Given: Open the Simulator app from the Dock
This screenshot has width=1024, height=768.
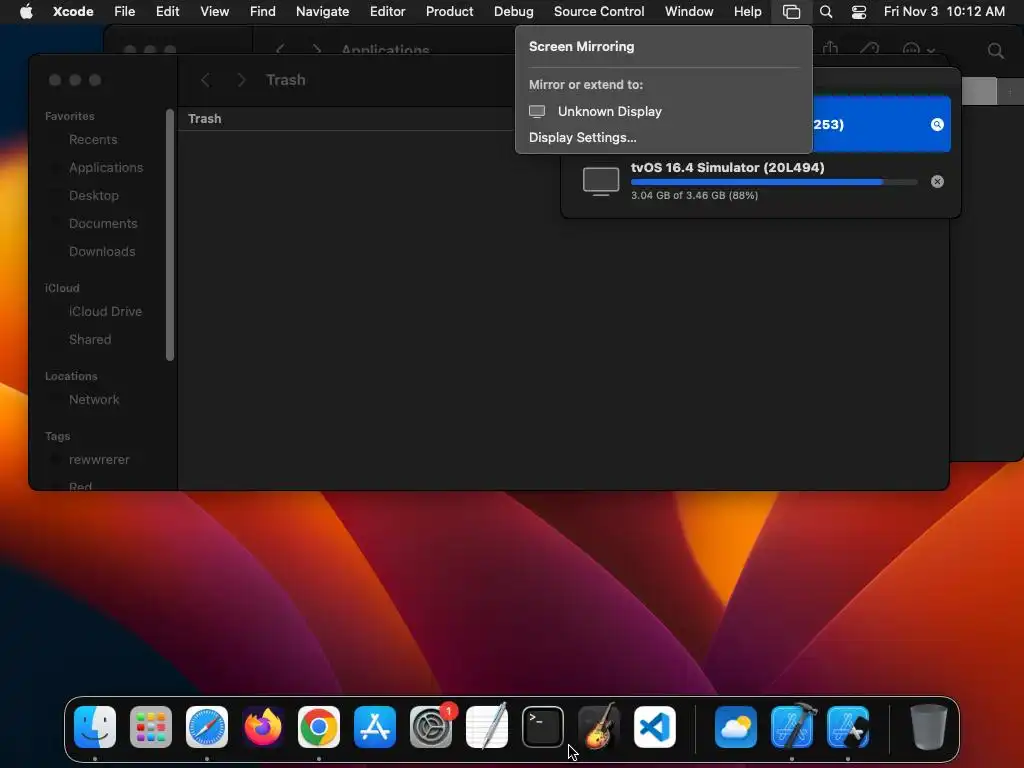Looking at the screenshot, I should pyautogui.click(x=848, y=727).
